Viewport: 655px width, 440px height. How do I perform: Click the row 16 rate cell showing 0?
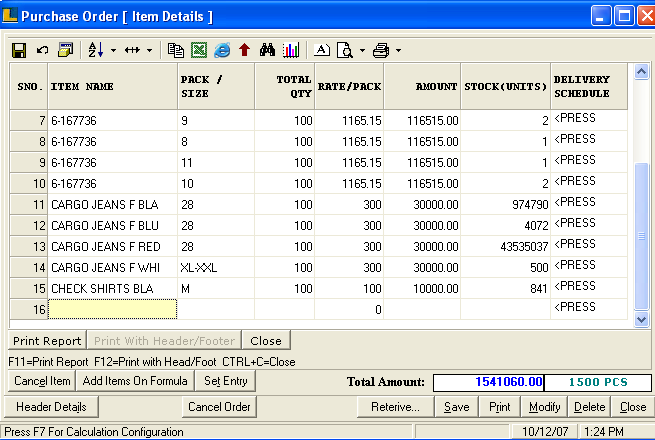(x=349, y=309)
